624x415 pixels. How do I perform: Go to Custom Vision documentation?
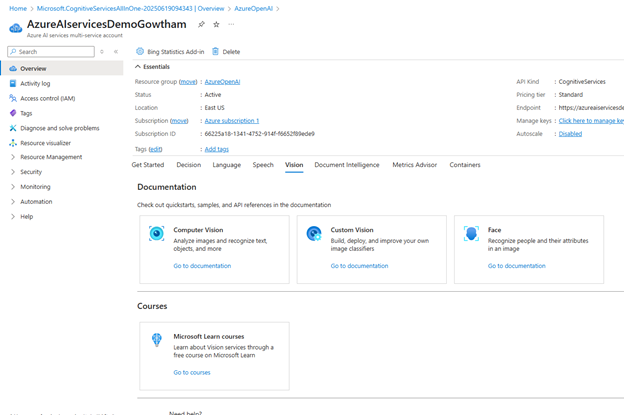359,266
